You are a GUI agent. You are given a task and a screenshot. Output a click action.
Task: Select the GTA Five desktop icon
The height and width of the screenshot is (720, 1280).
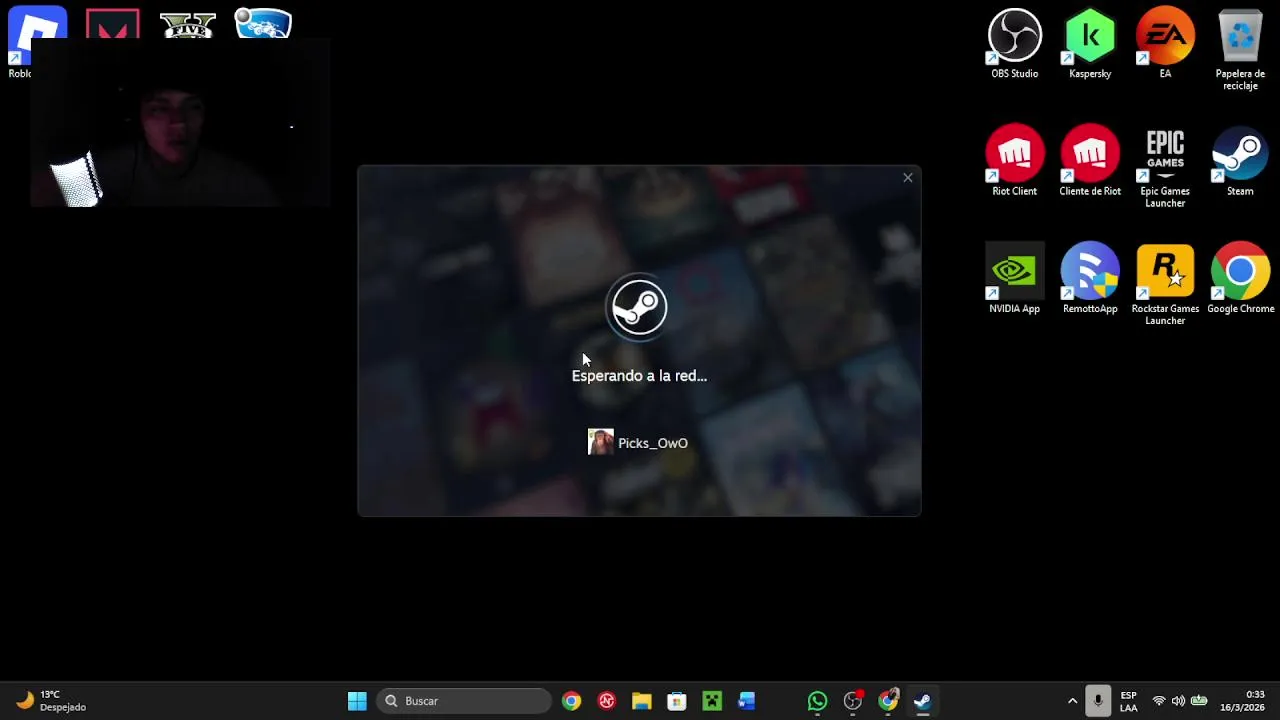[188, 24]
